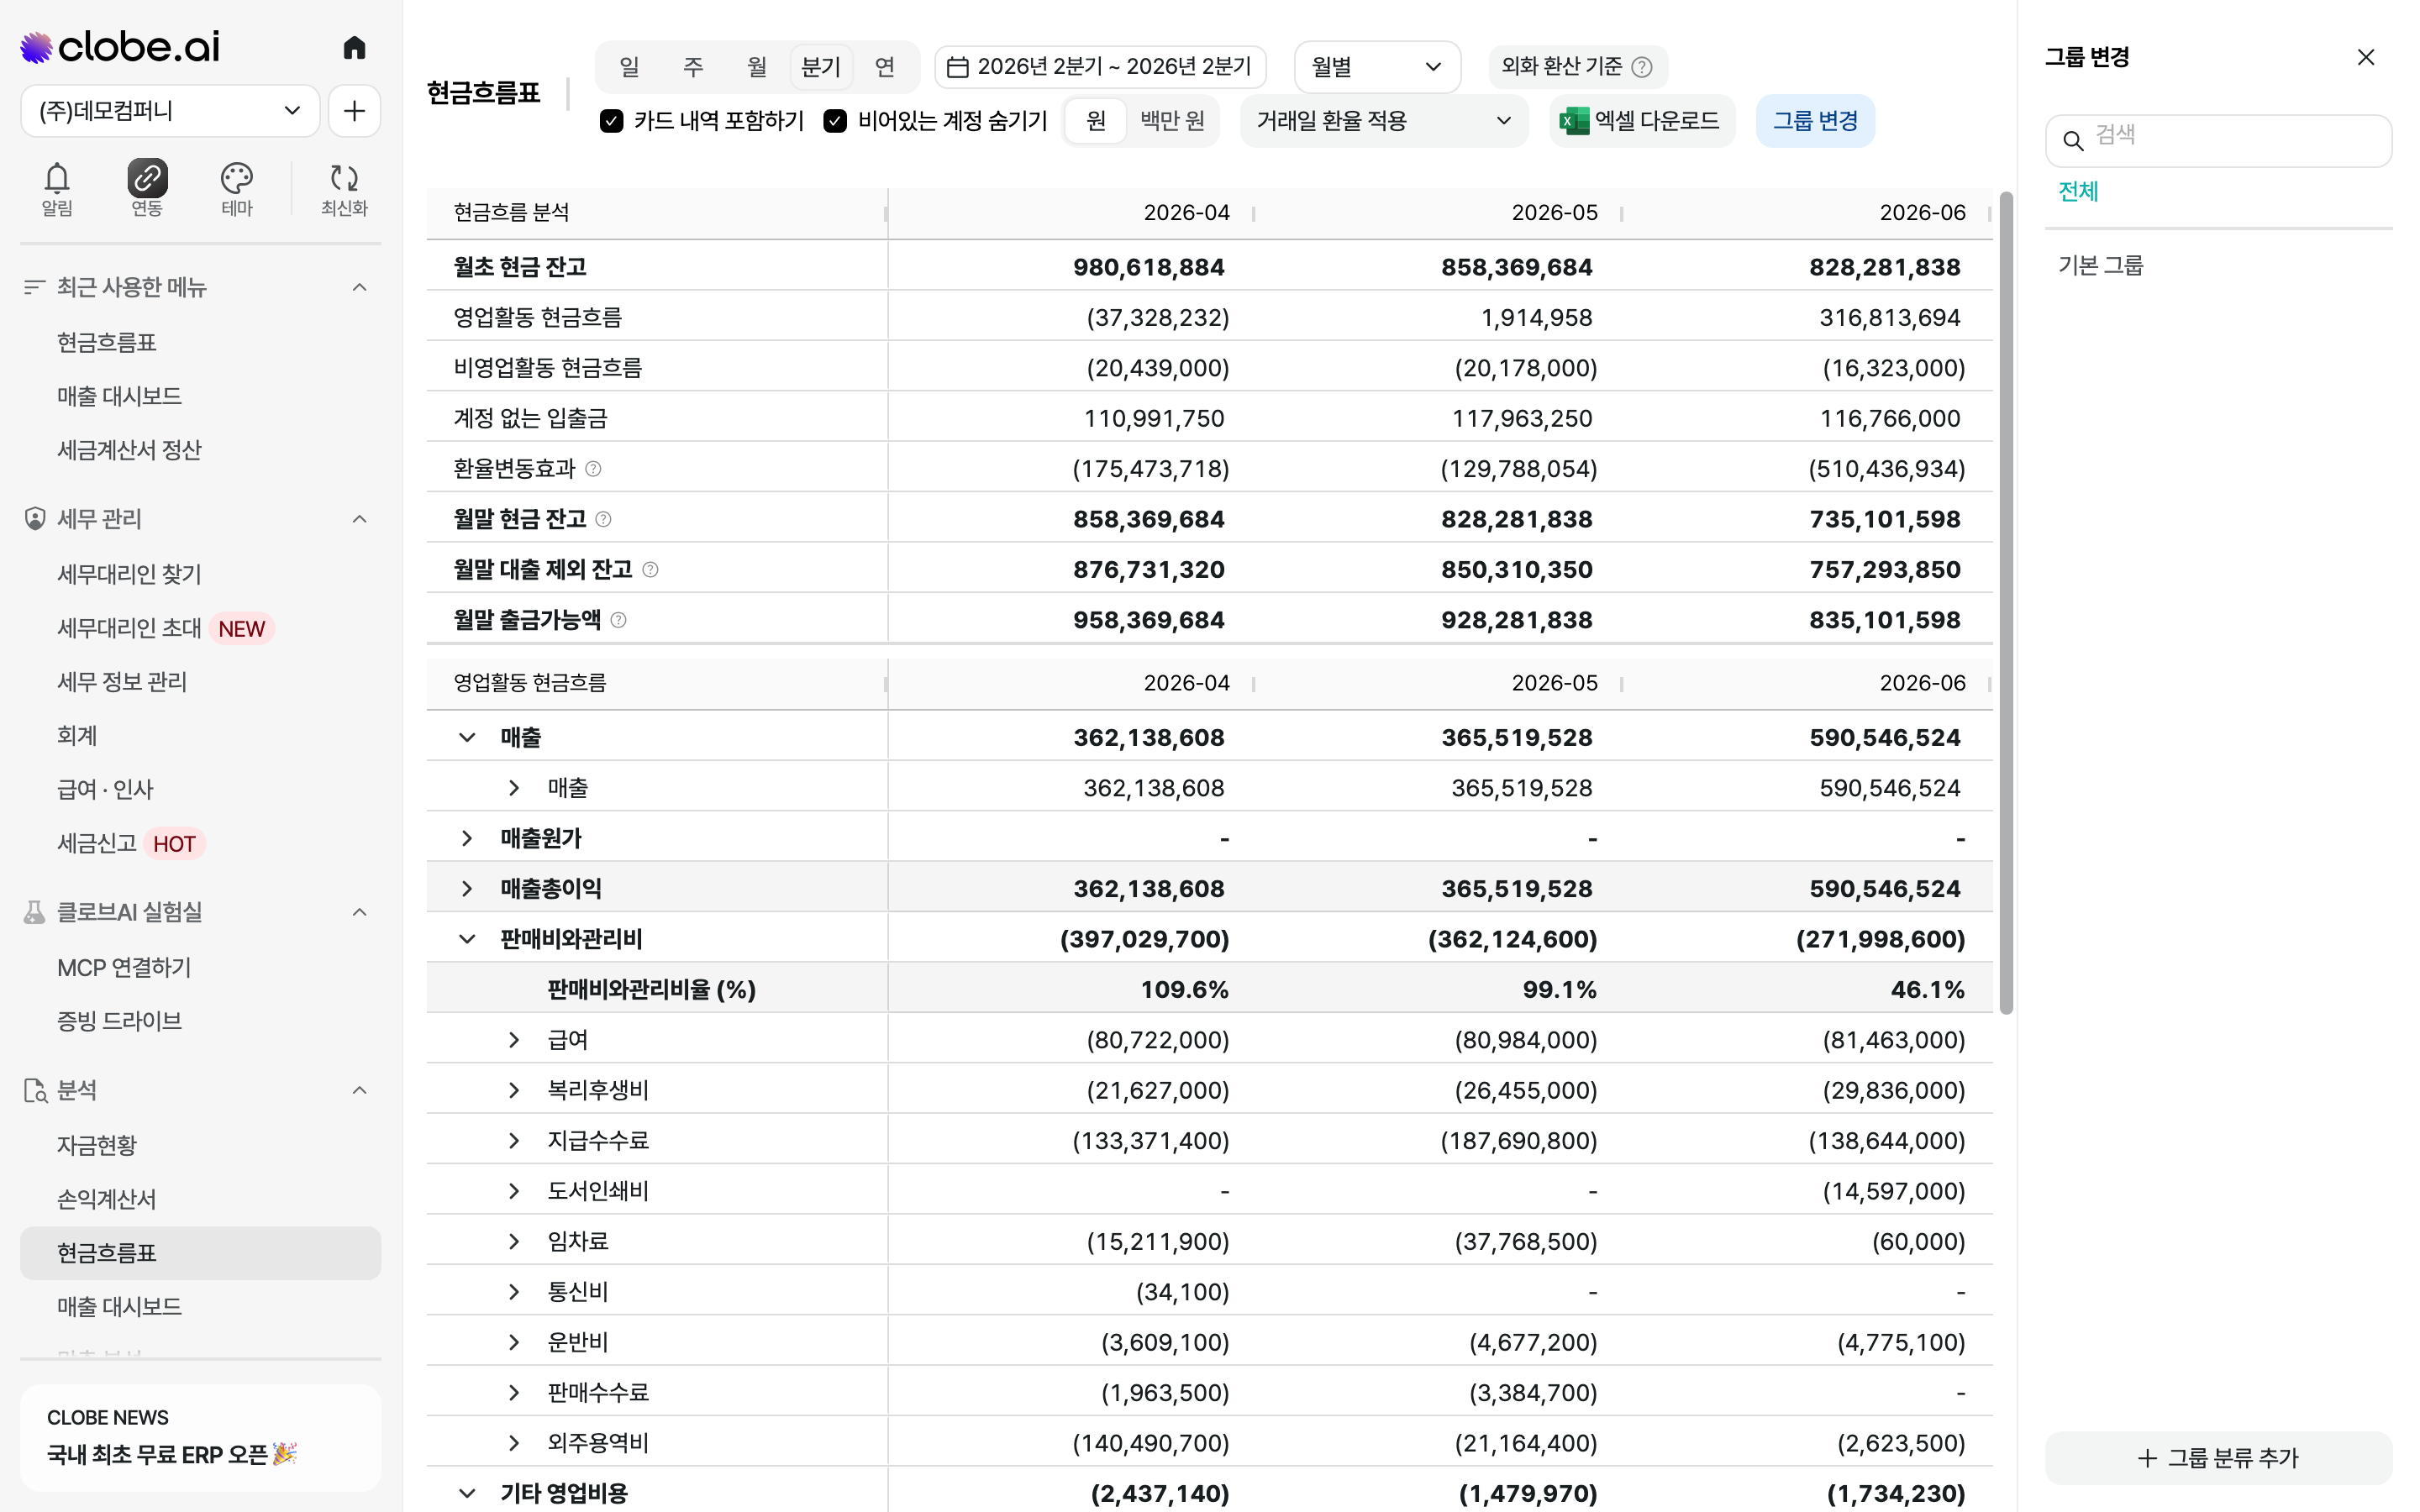The height and width of the screenshot is (1512, 2420).
Task: Switch period to 연
Action: [885, 67]
